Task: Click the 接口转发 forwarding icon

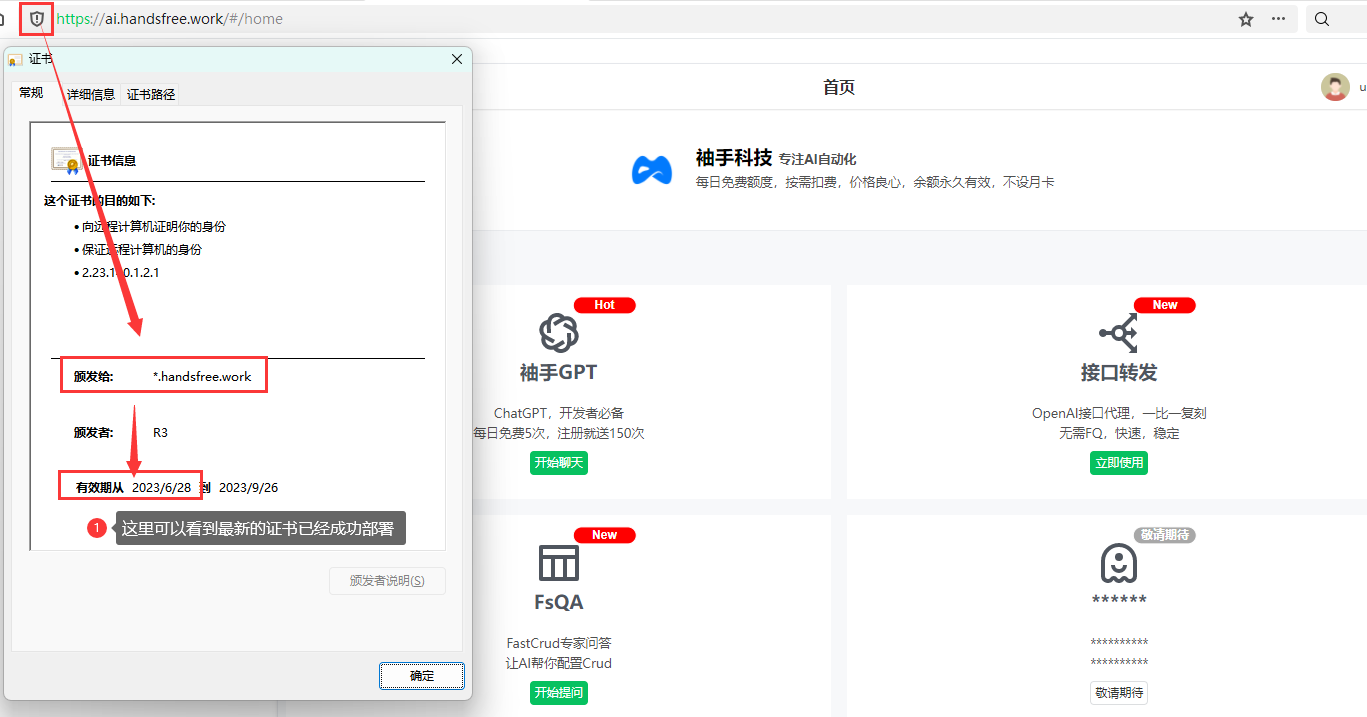Action: click(x=1118, y=332)
